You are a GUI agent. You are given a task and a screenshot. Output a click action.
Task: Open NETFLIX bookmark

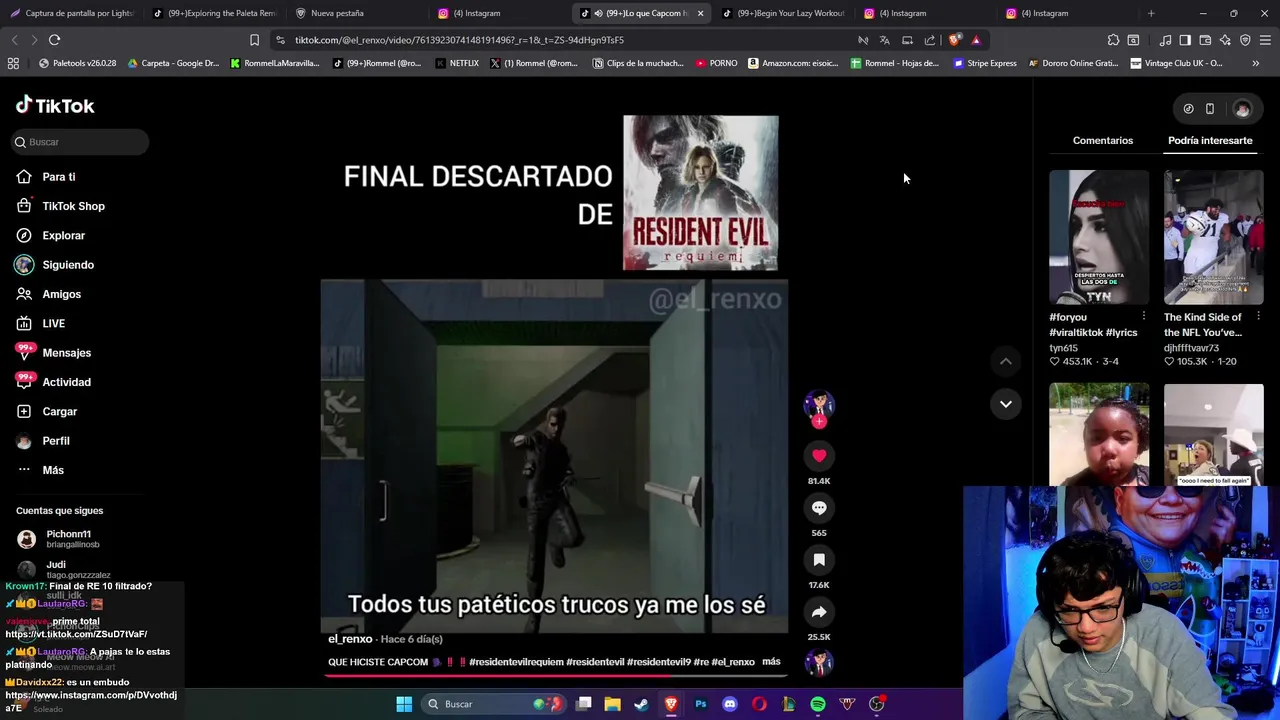click(x=457, y=63)
